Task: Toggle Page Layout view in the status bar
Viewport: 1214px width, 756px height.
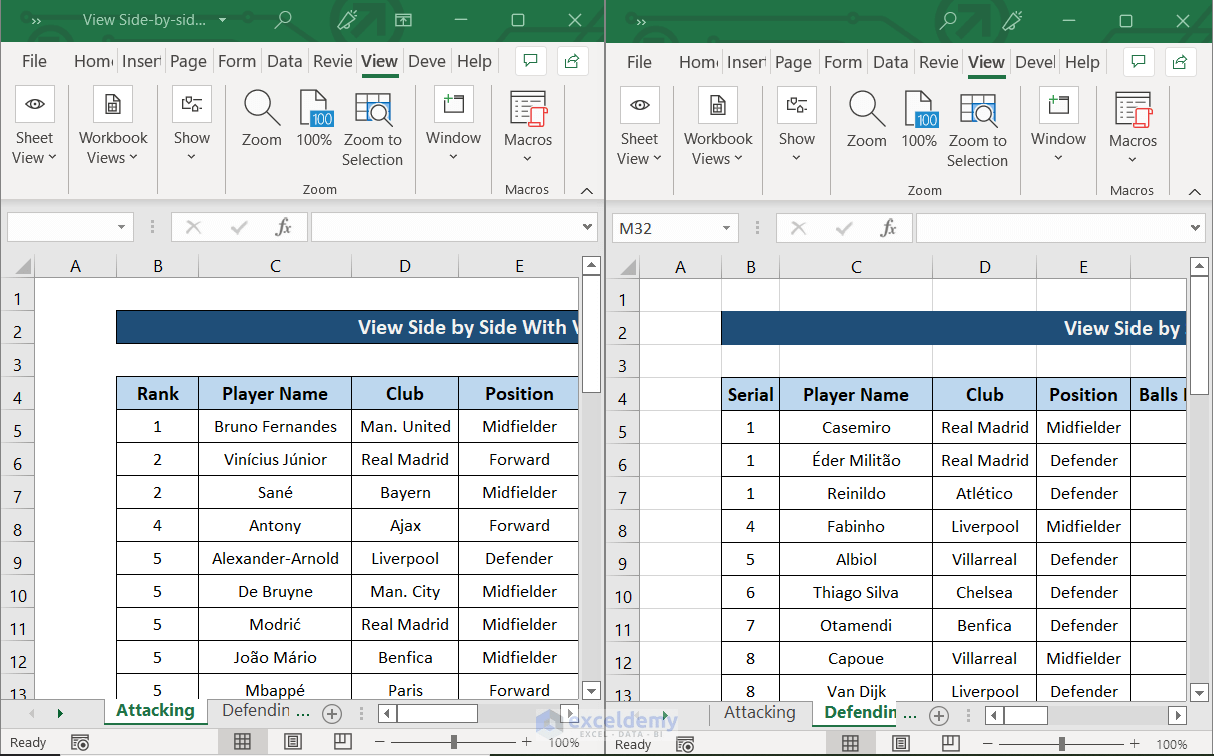Action: [292, 741]
